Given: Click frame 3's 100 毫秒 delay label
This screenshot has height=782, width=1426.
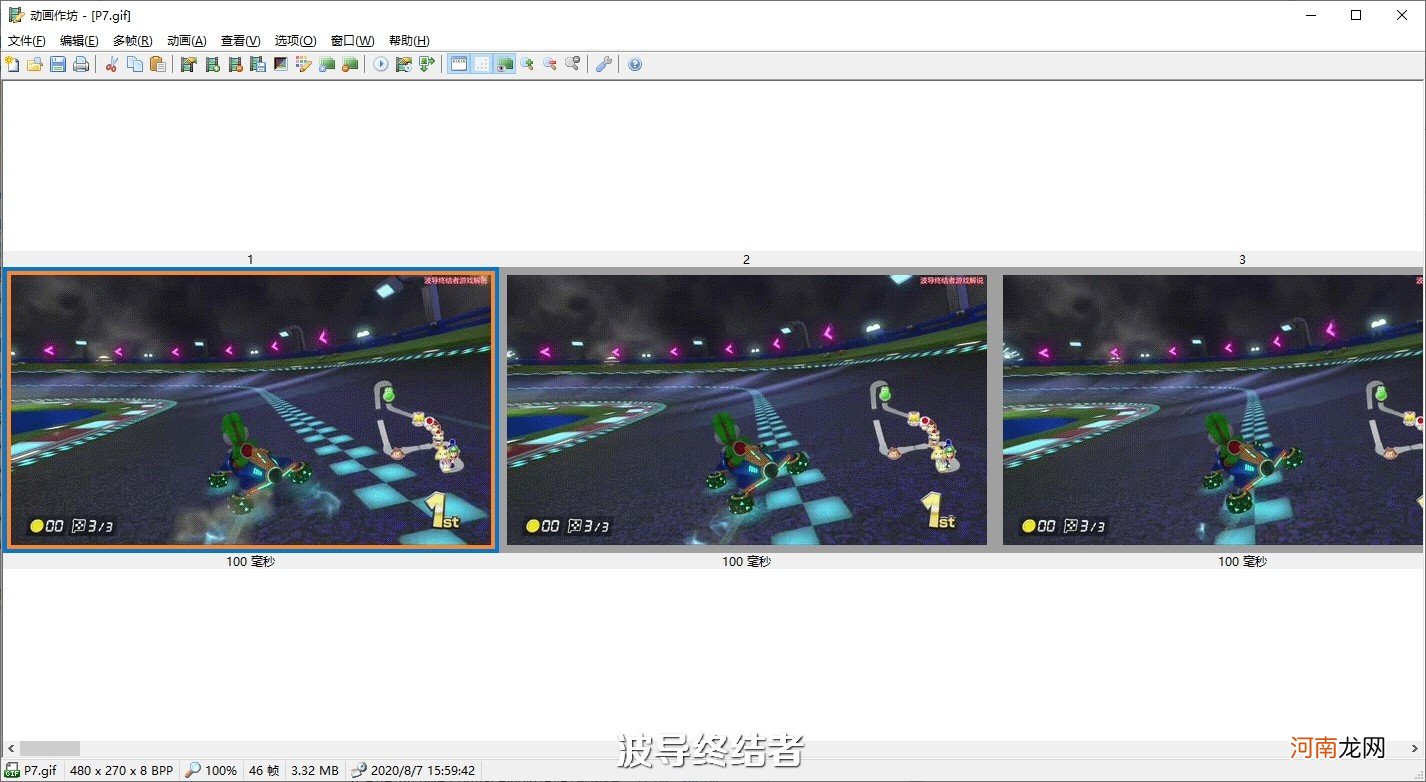Looking at the screenshot, I should (1242, 562).
